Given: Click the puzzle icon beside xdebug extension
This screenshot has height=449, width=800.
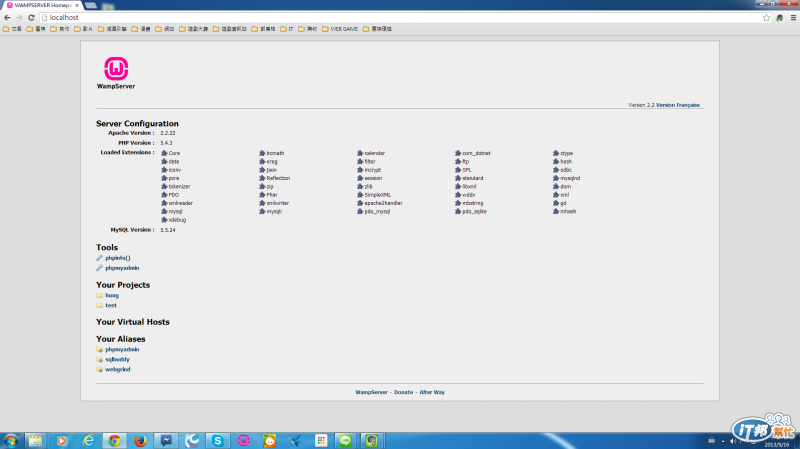Looking at the screenshot, I should point(164,220).
